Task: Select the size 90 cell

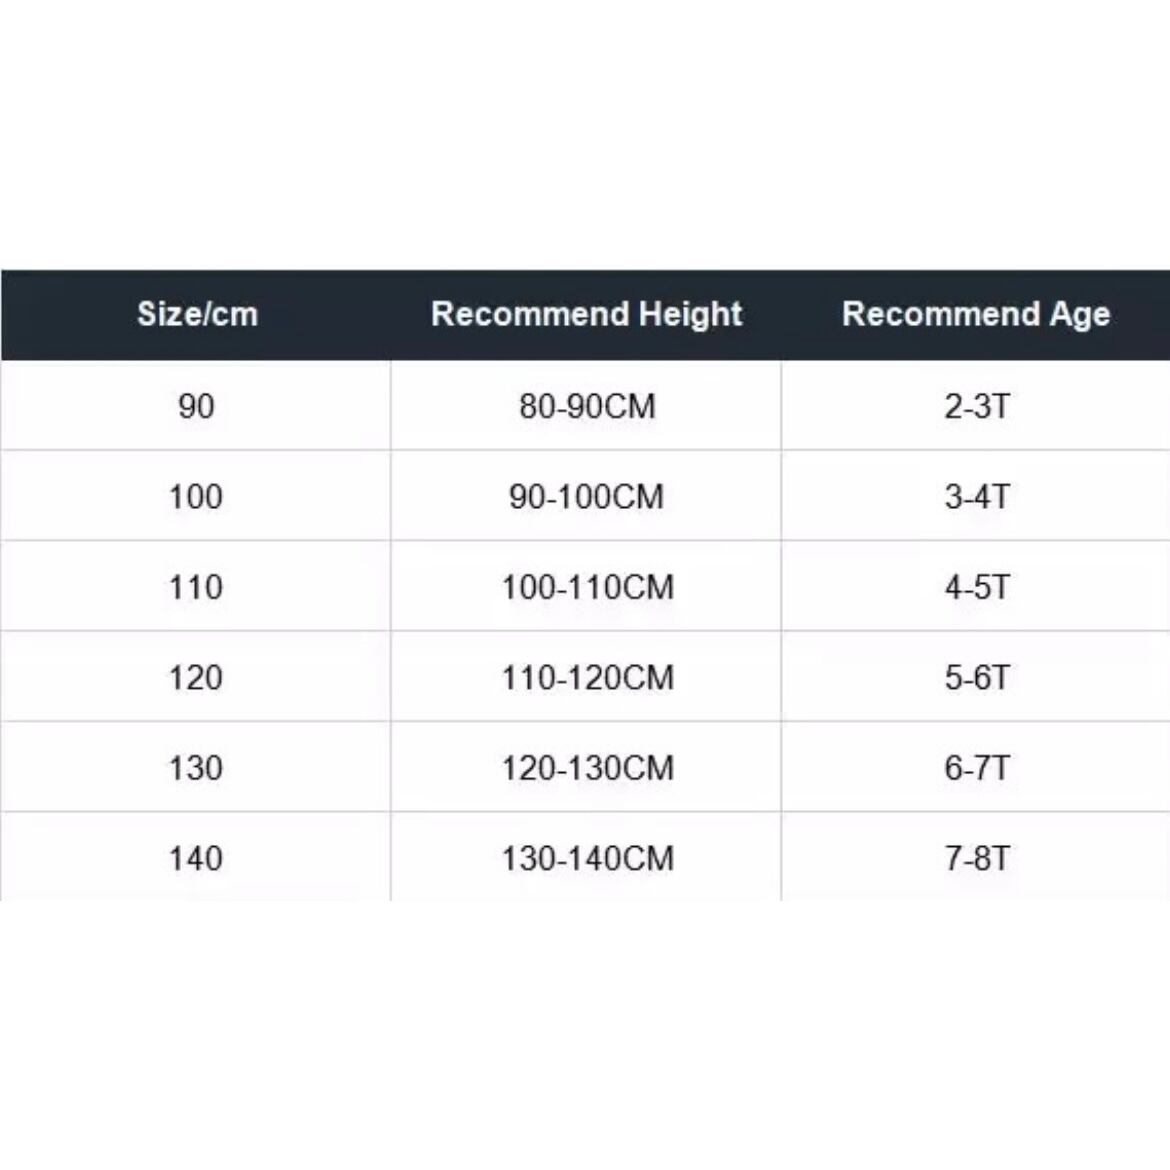Action: pos(196,406)
